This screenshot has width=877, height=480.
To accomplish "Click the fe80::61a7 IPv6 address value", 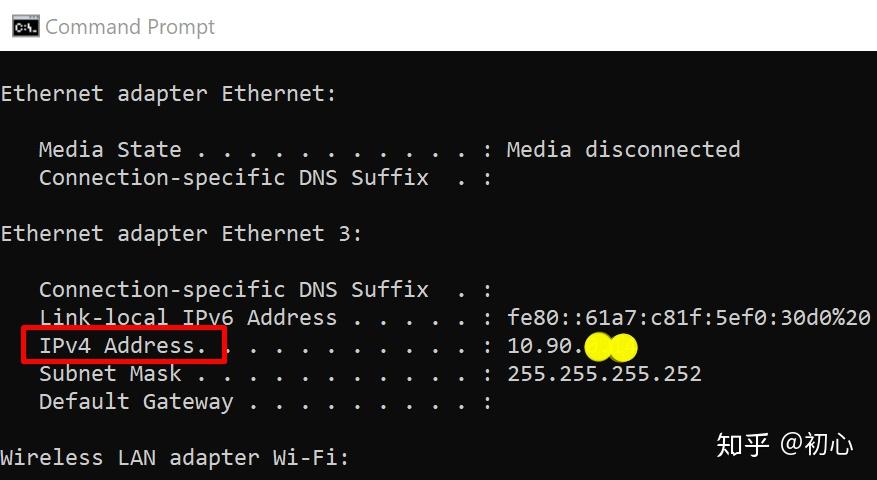I will [689, 317].
